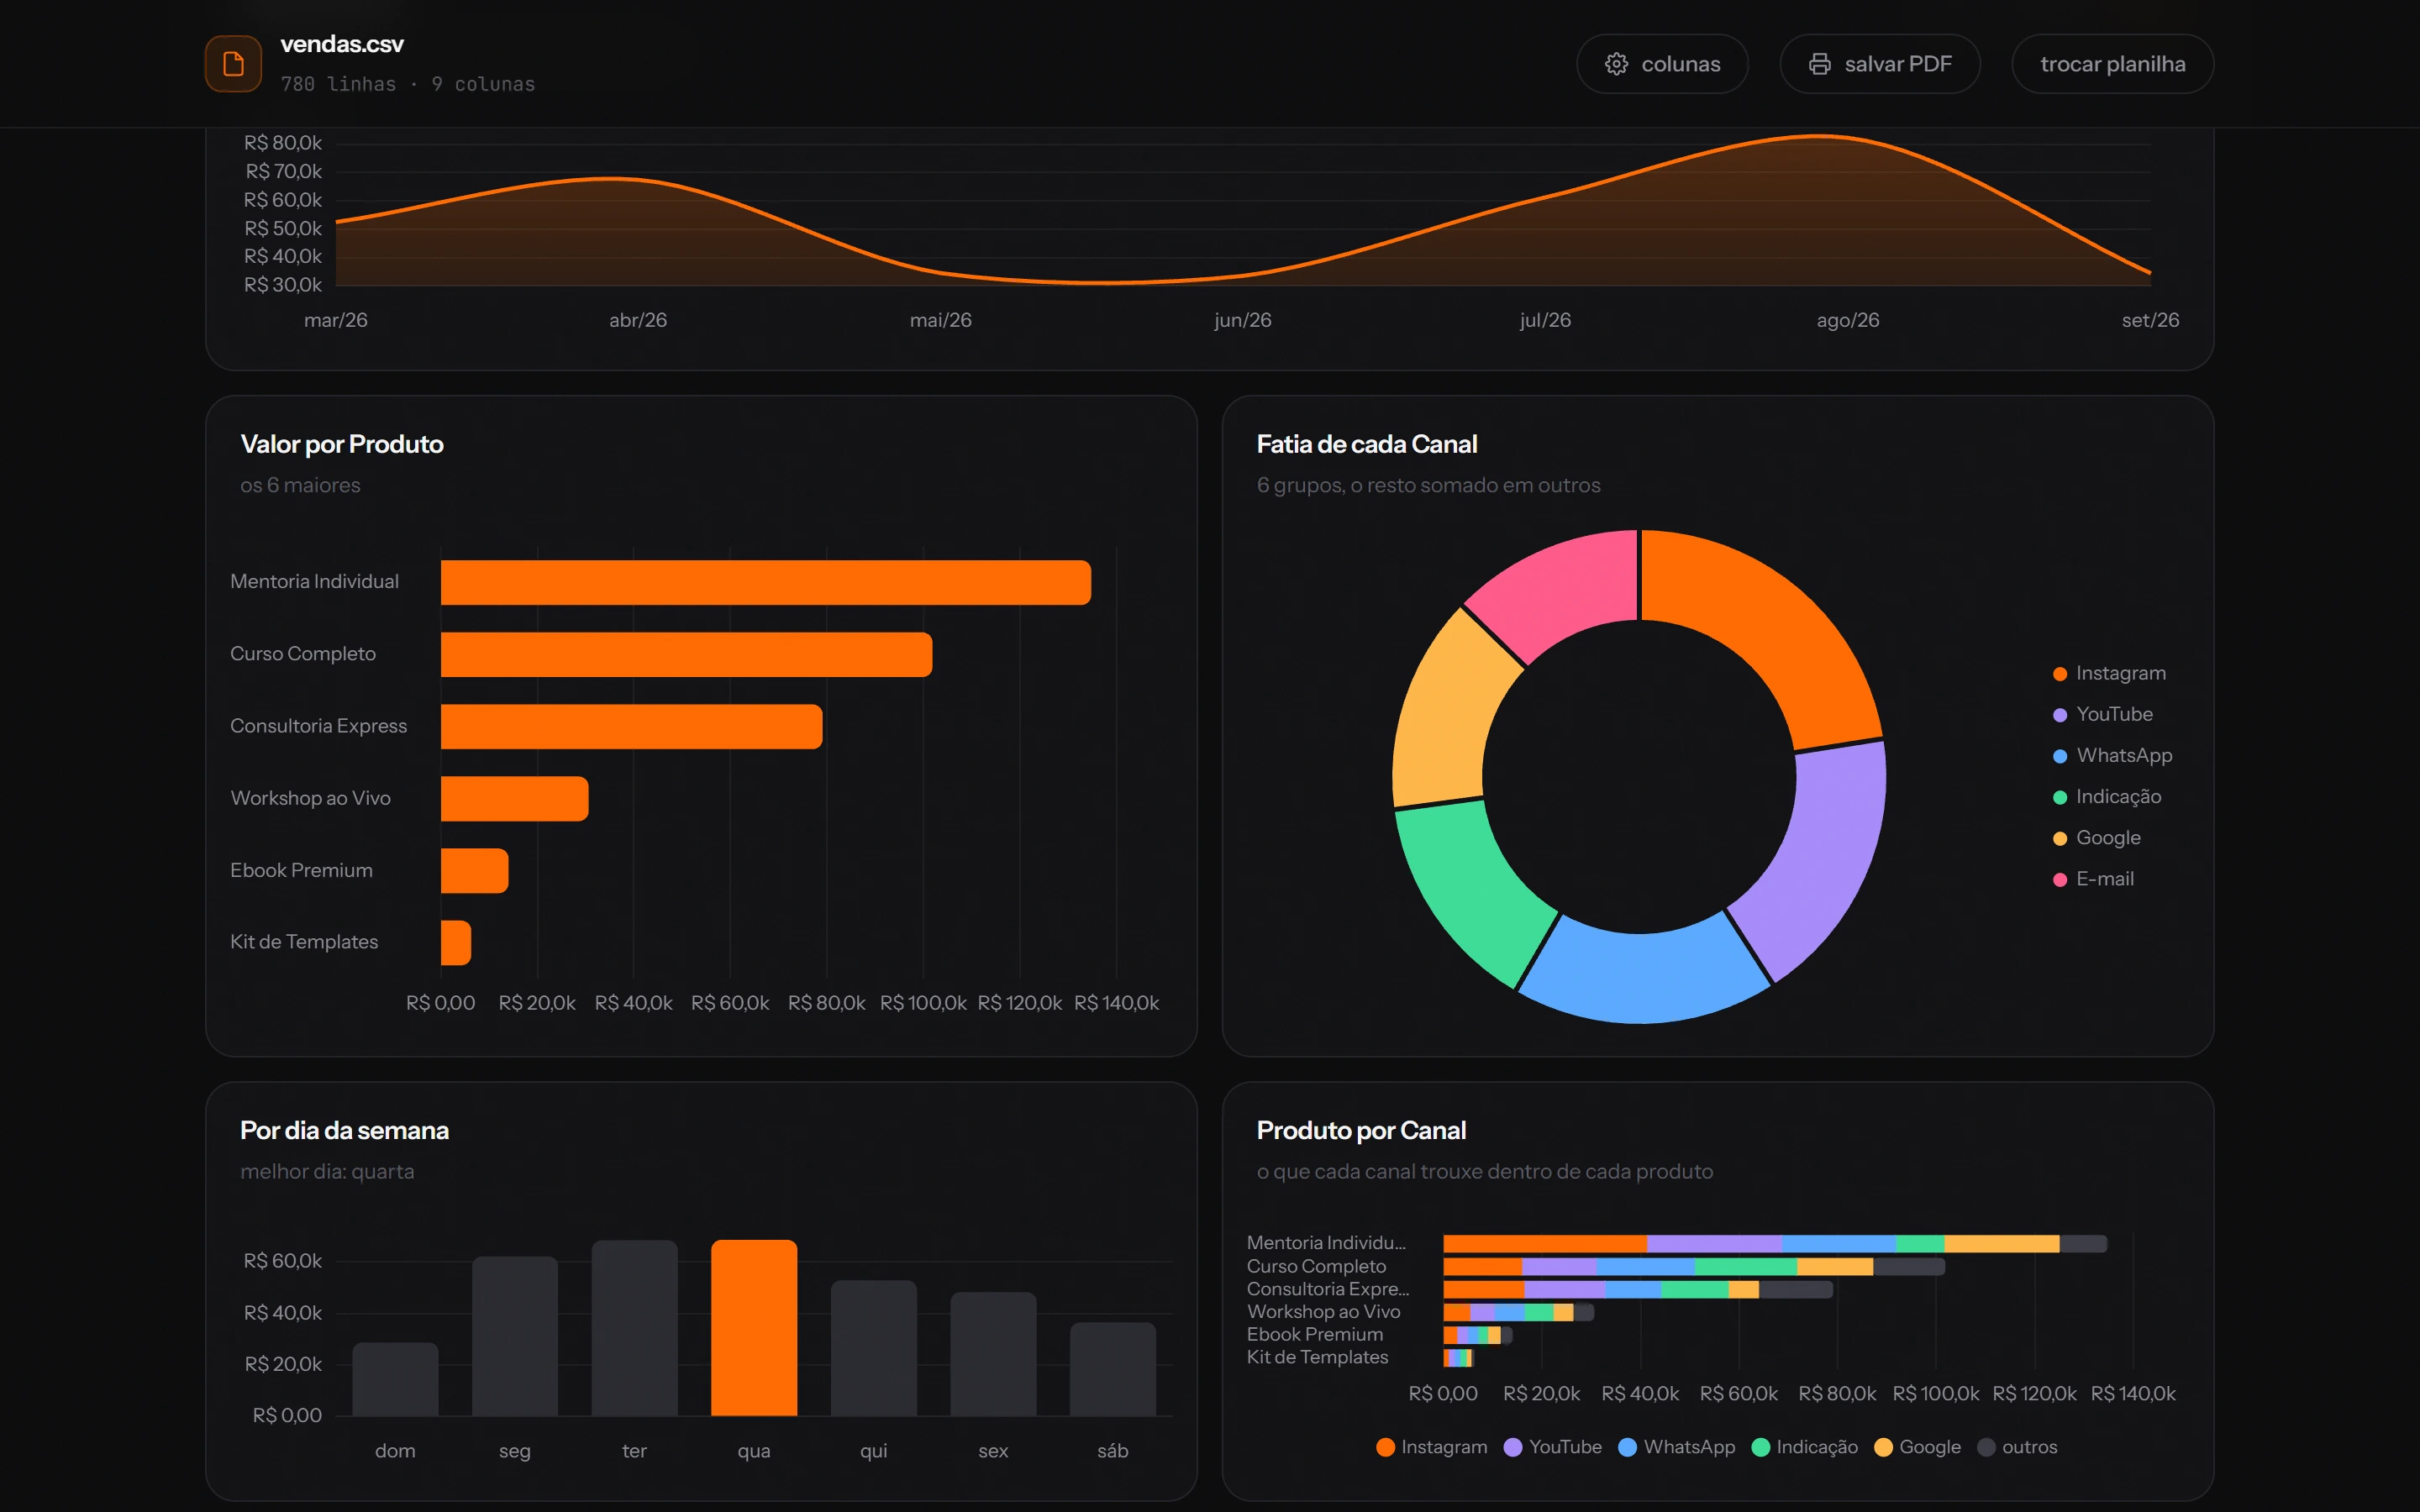Select the sáb weekday bar
2420x1512 pixels.
point(1113,1369)
